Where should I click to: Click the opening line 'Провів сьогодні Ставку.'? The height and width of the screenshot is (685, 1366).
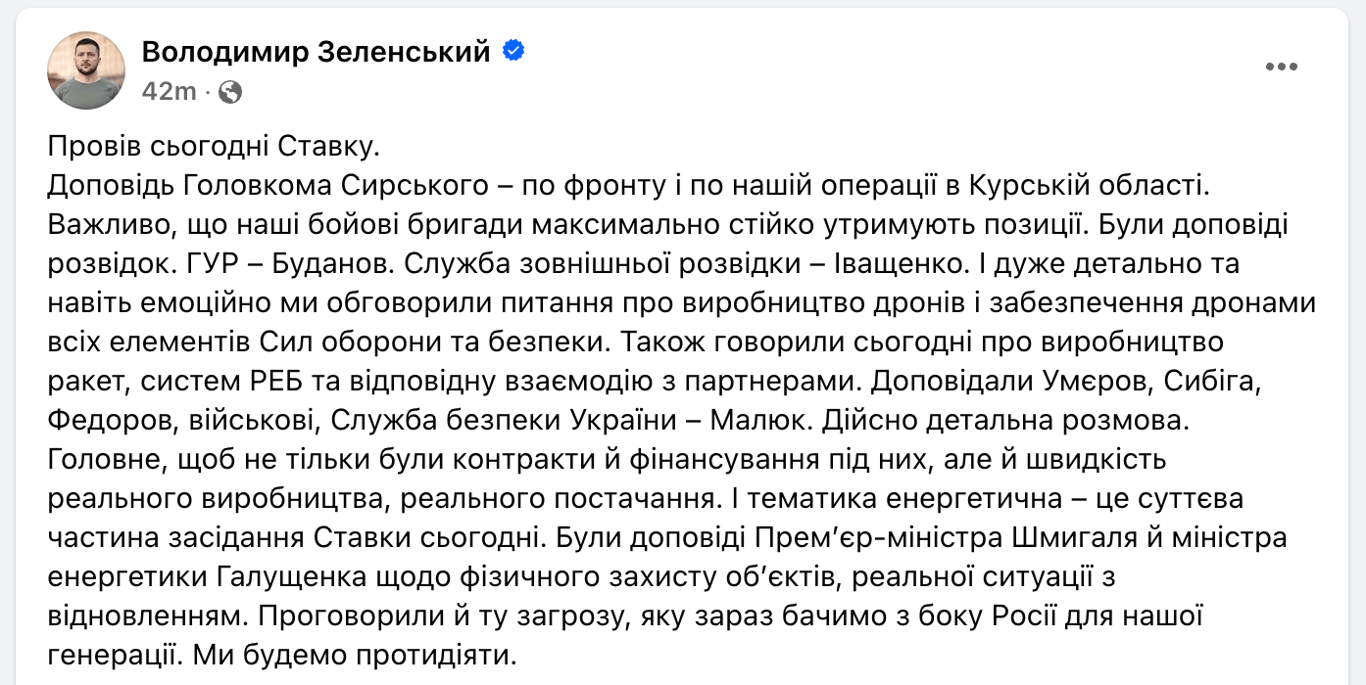pos(215,147)
